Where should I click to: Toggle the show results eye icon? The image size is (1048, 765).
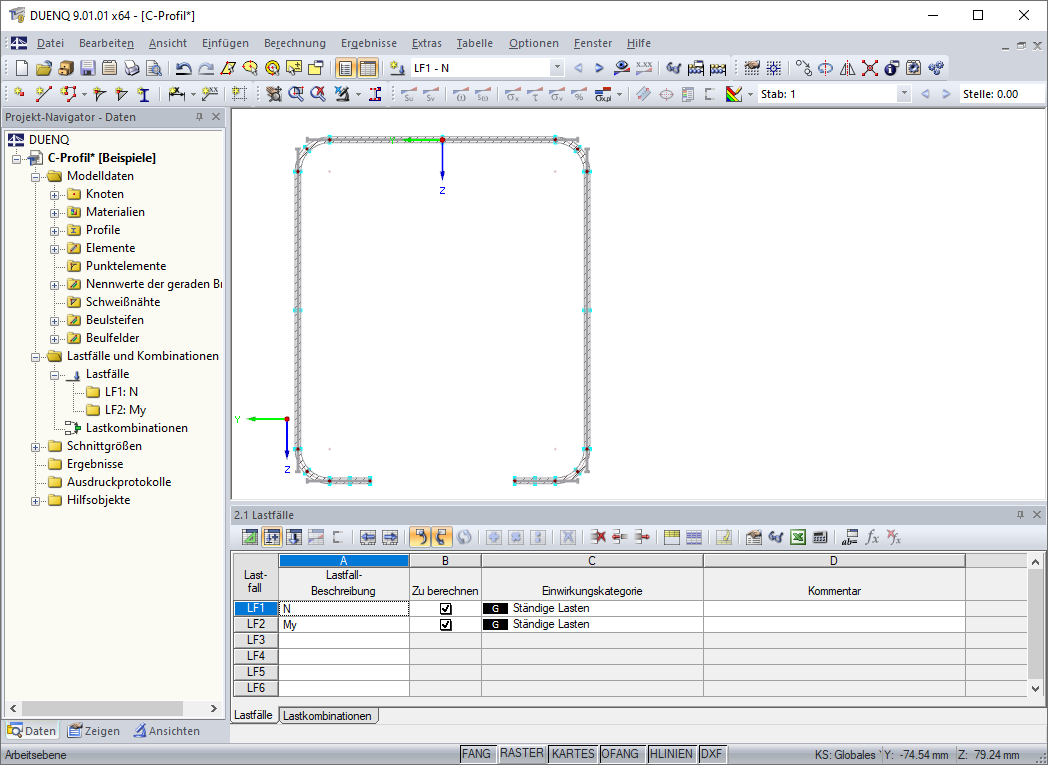pyautogui.click(x=622, y=68)
